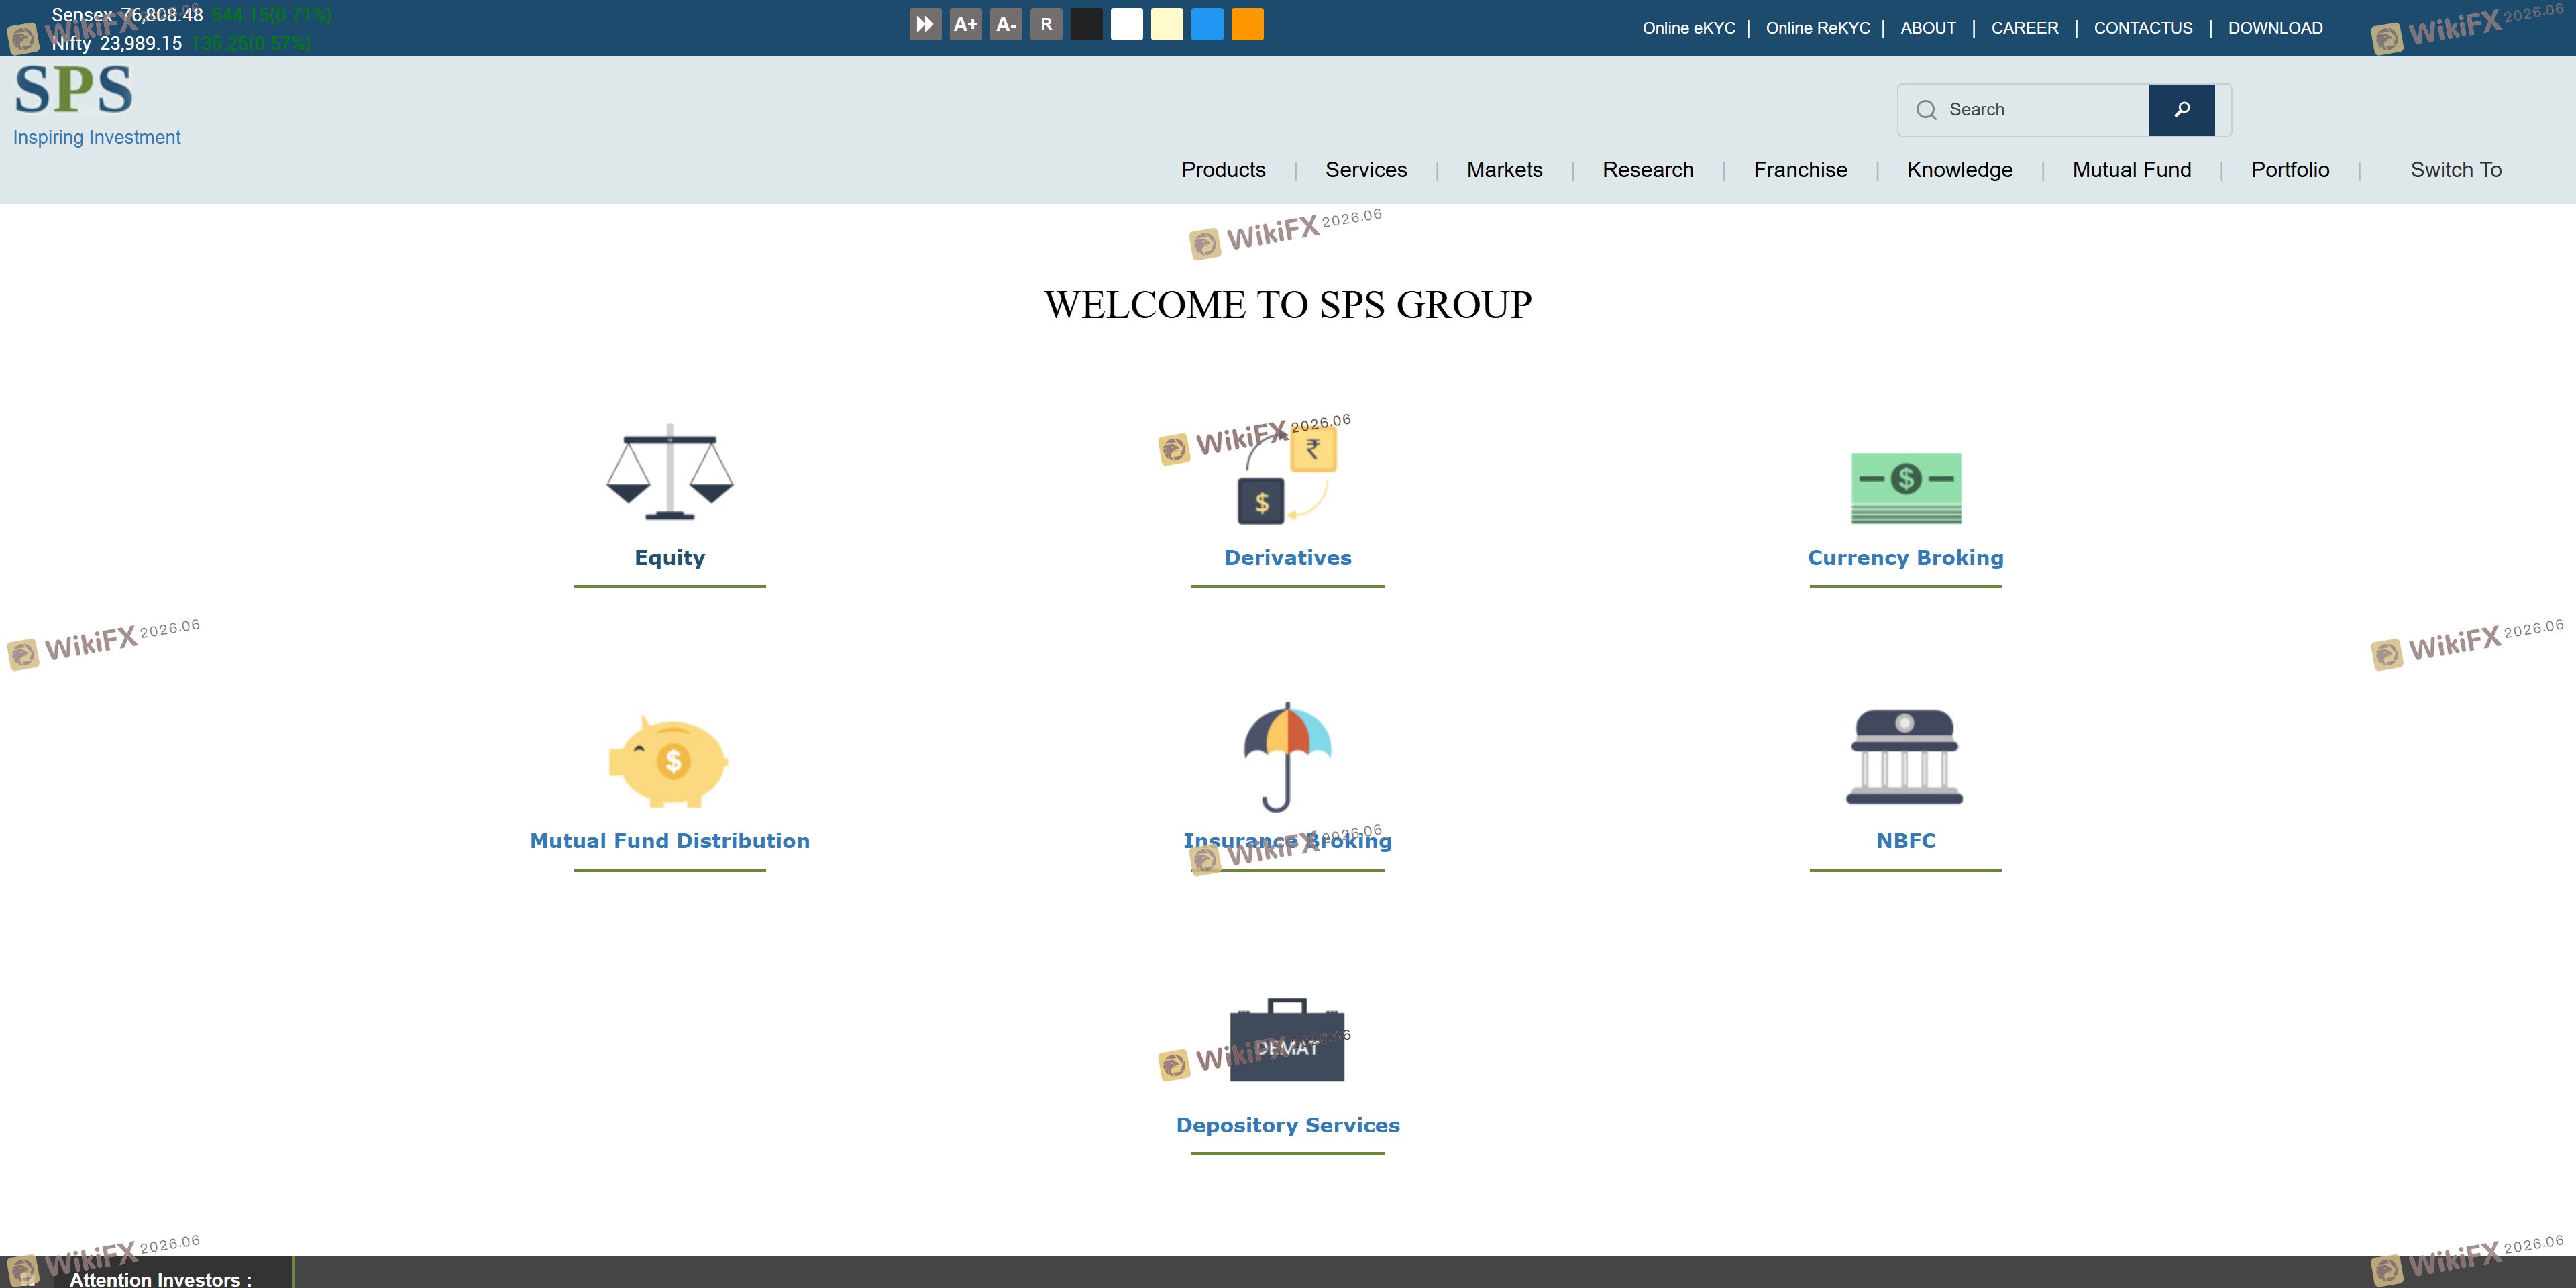
Task: Click the NBFC bank building icon
Action: coord(1905,757)
